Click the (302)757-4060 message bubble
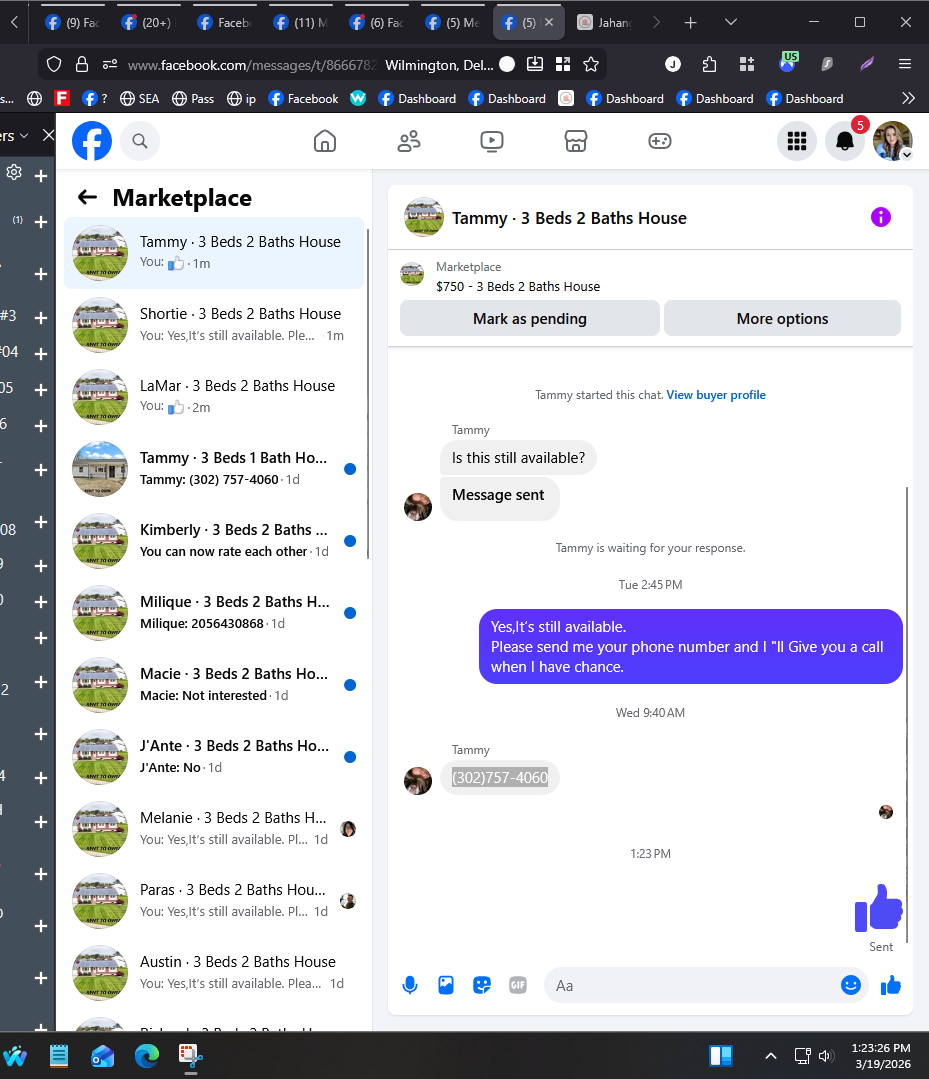 pyautogui.click(x=500, y=778)
